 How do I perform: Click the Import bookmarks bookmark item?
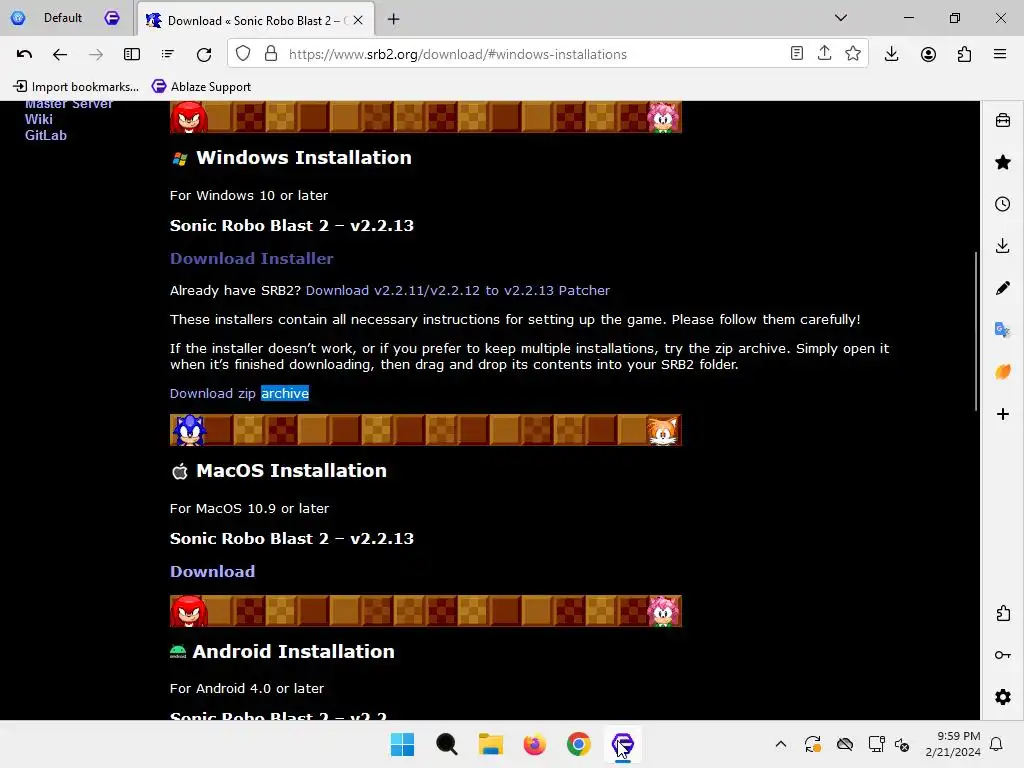(76, 86)
